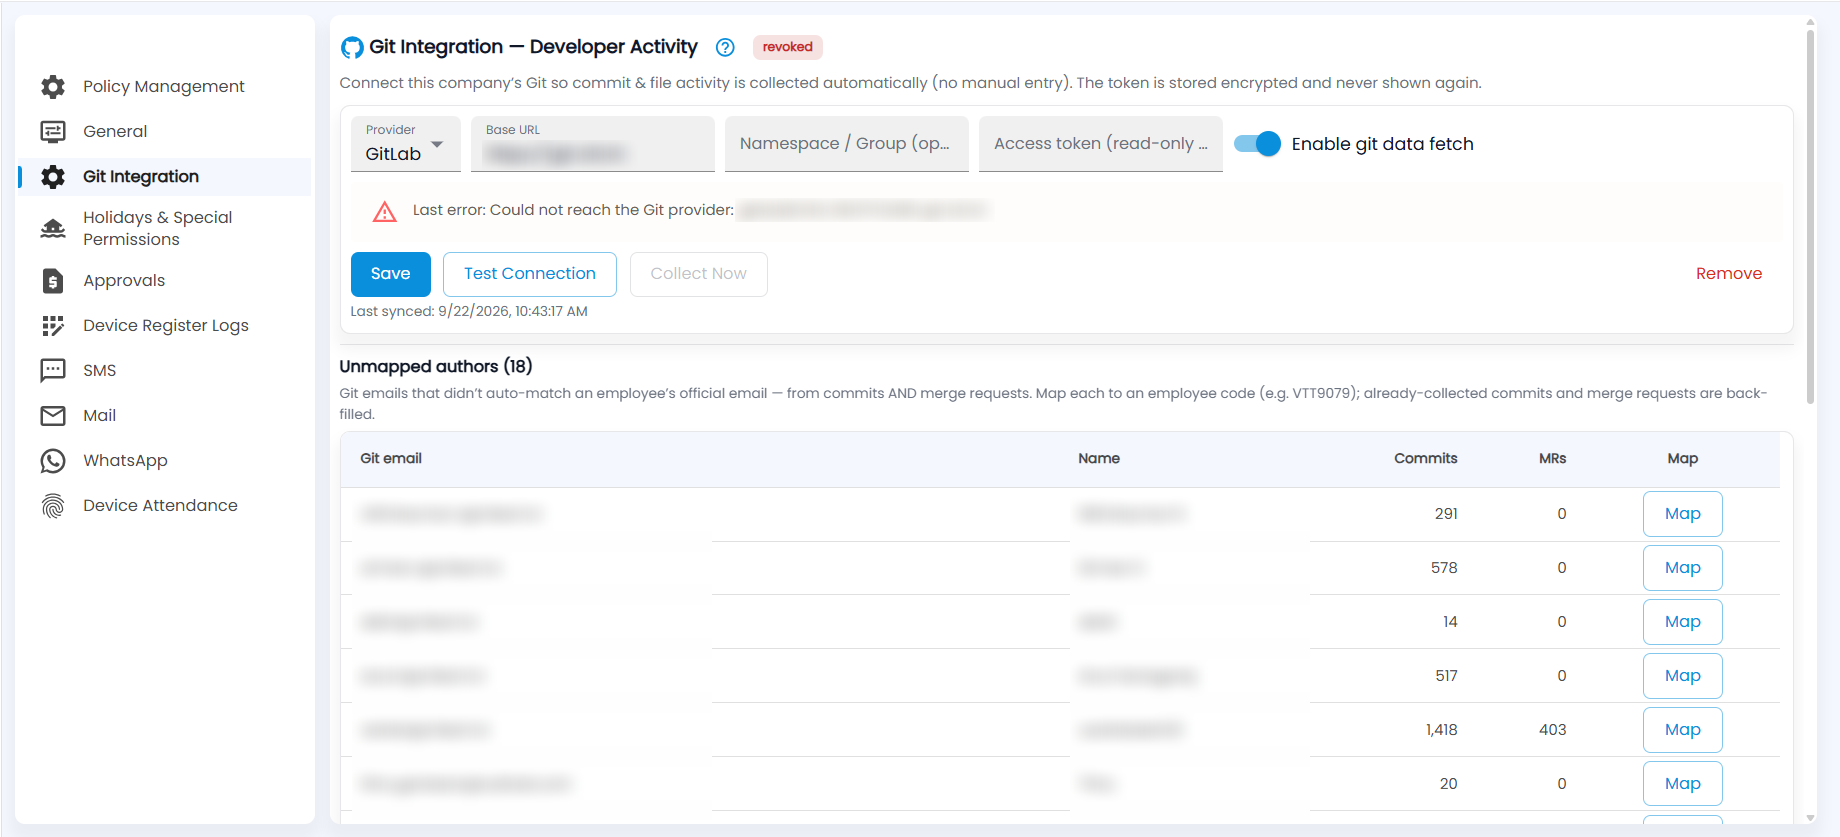
Task: Click the Git Integration gear icon
Action: (53, 177)
